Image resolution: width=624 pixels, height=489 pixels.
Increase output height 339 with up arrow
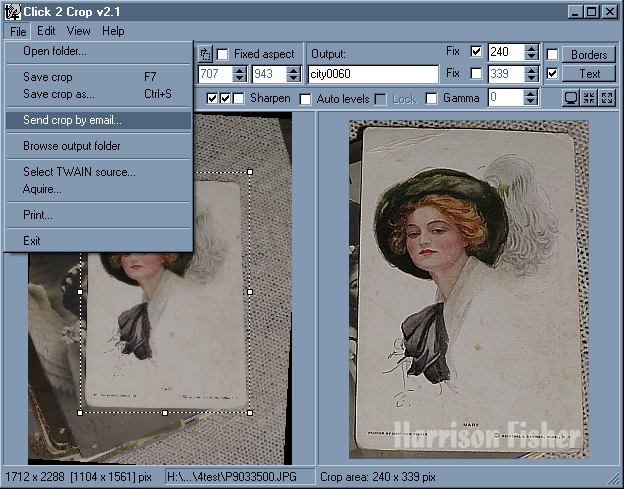click(x=531, y=70)
